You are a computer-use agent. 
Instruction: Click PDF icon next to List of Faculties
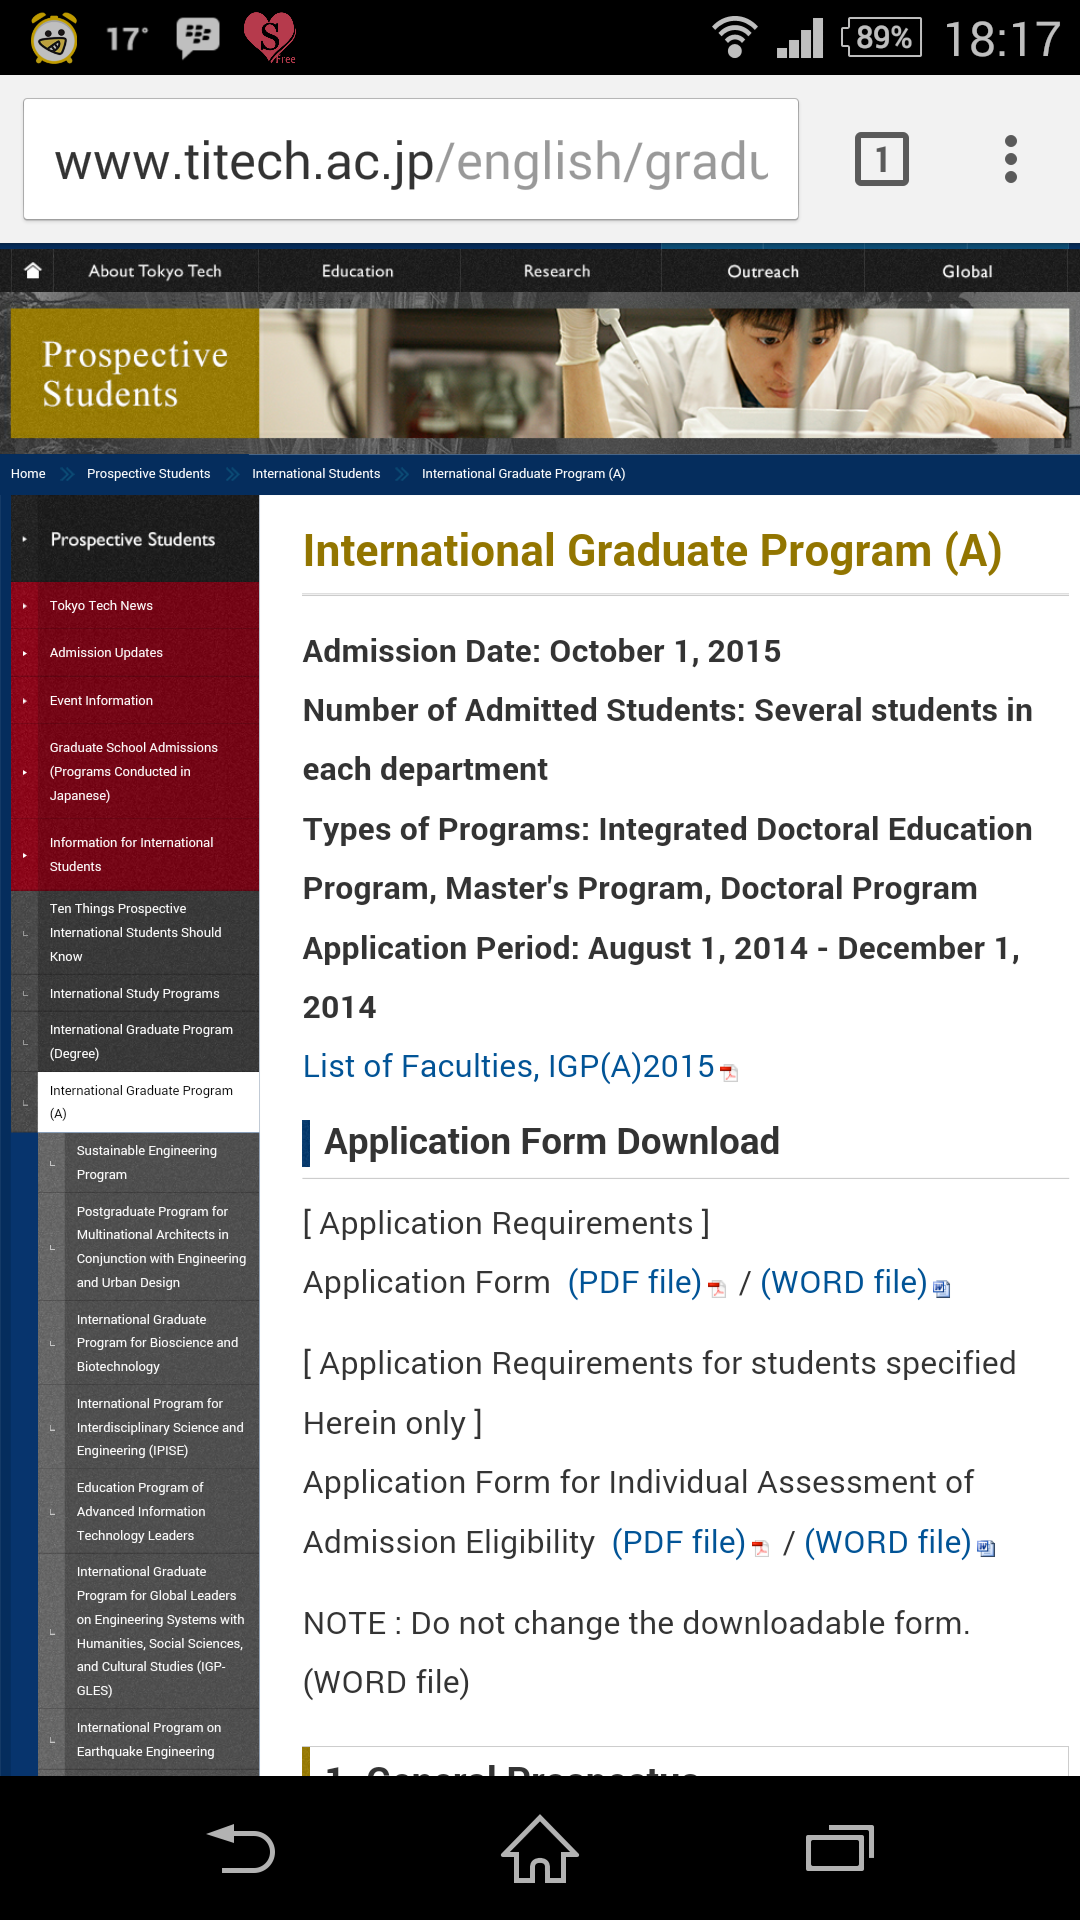coord(729,1073)
